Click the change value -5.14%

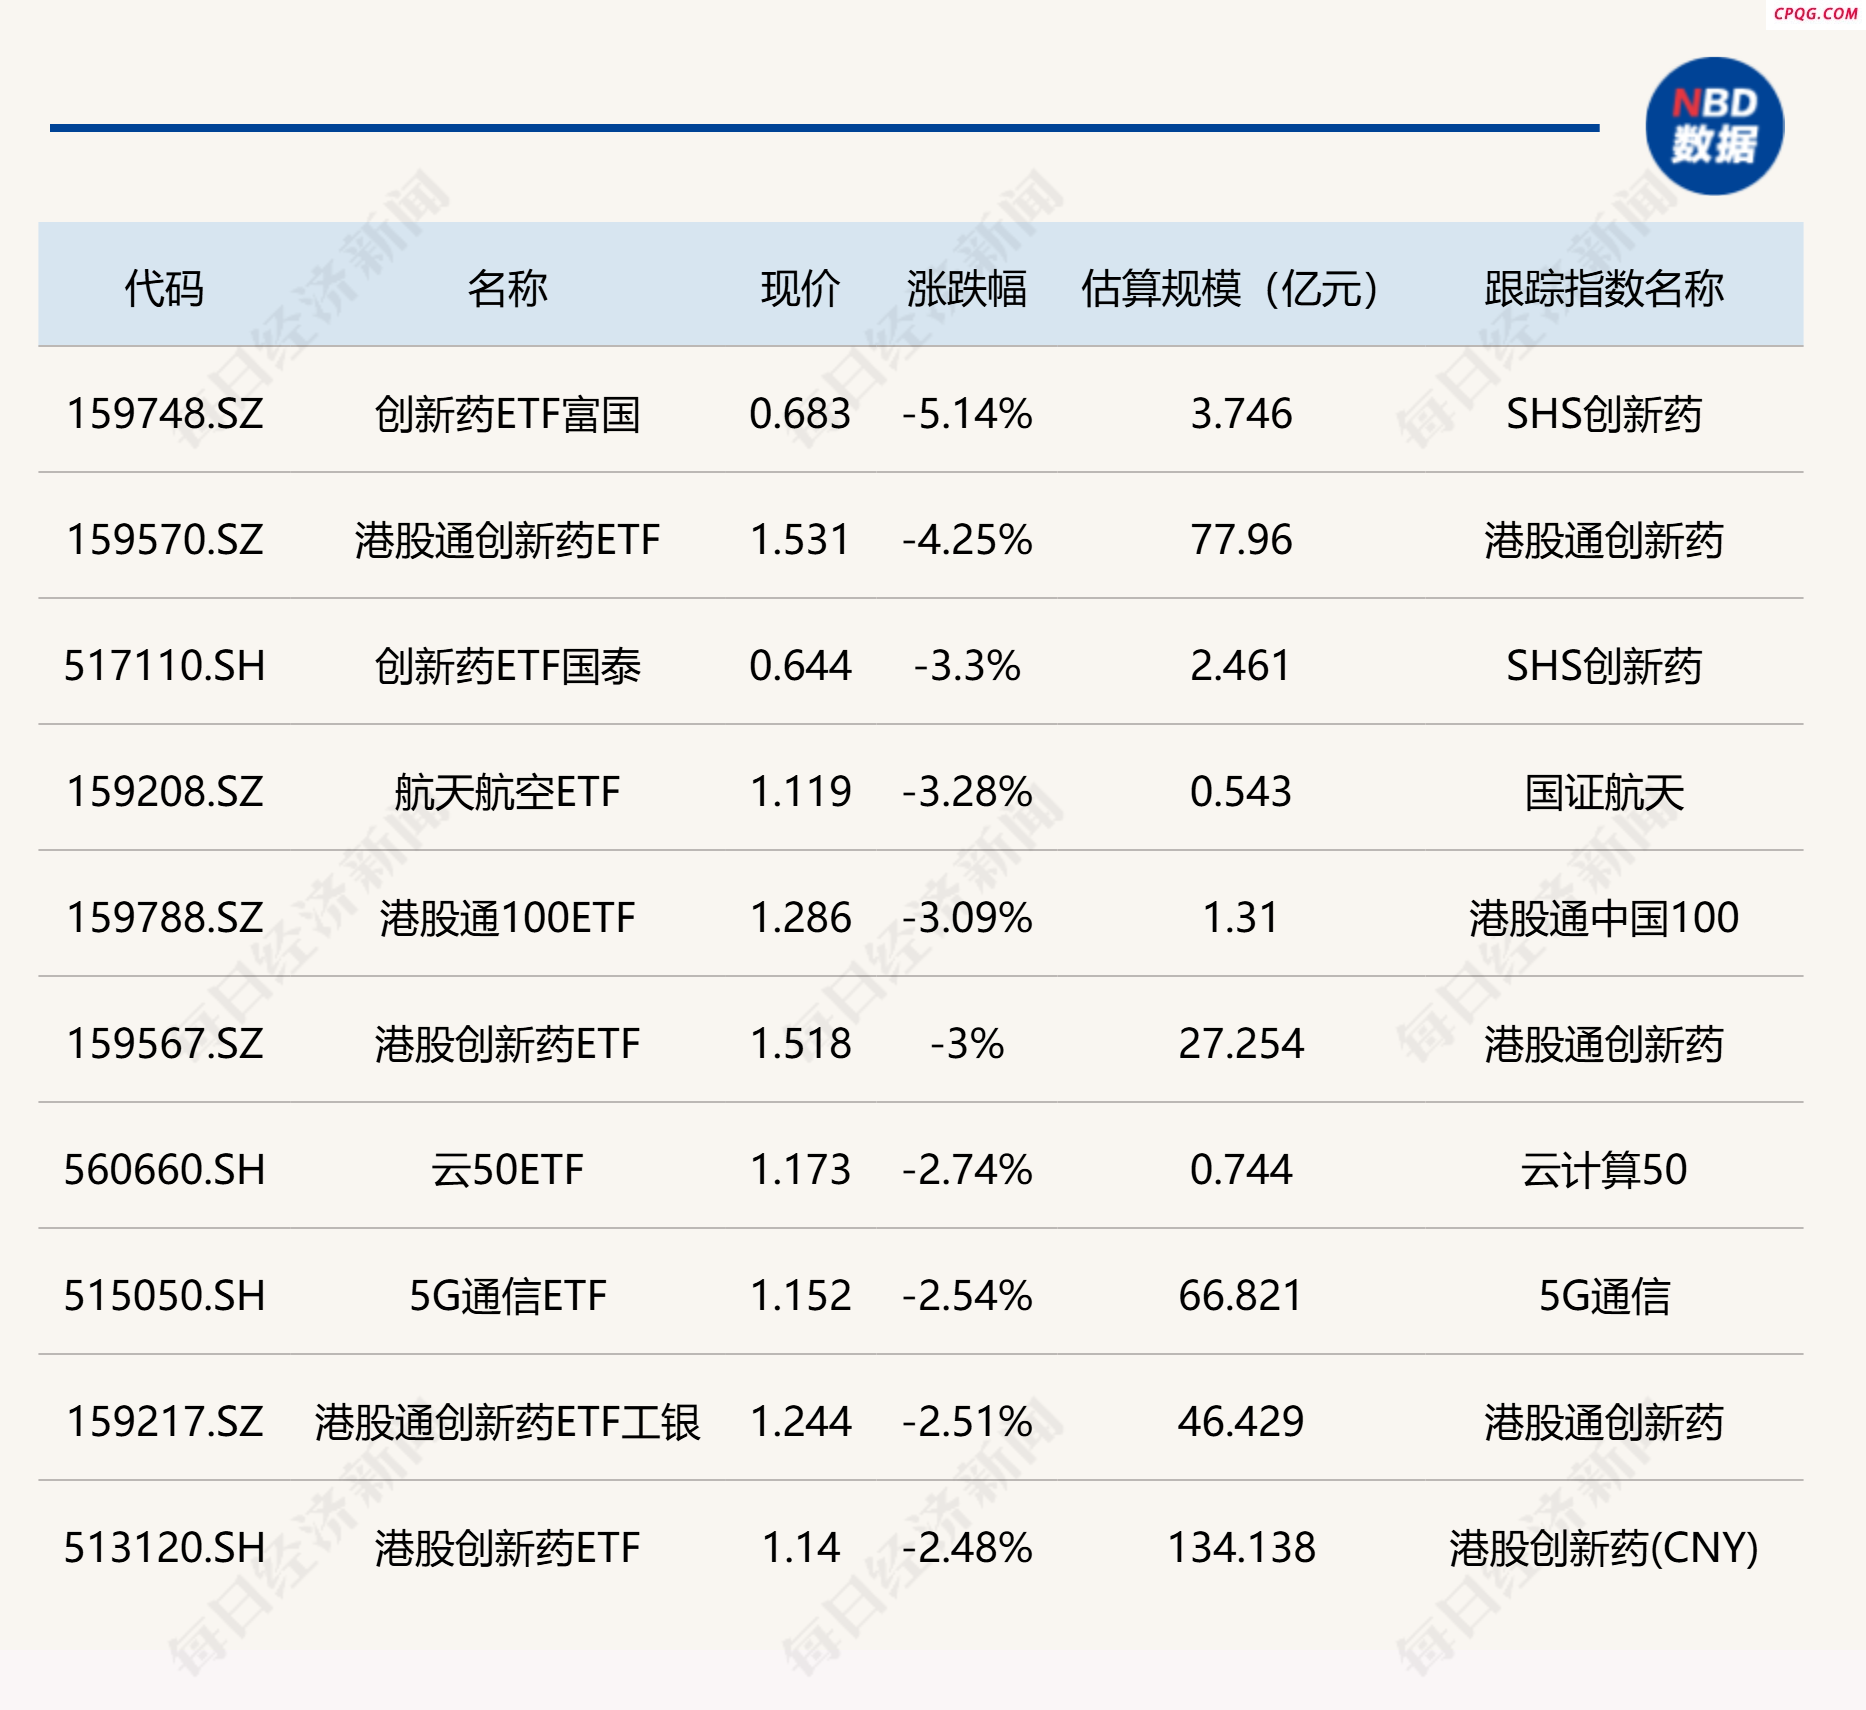click(967, 413)
